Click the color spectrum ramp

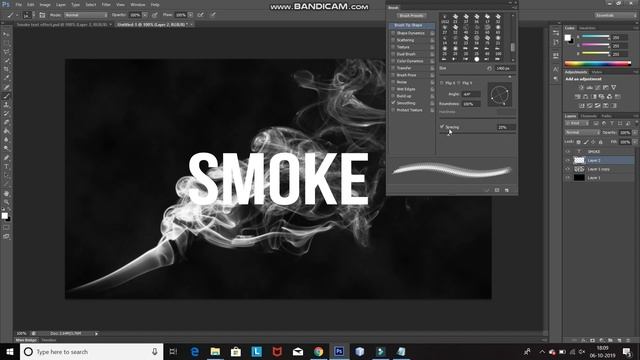[x=598, y=63]
